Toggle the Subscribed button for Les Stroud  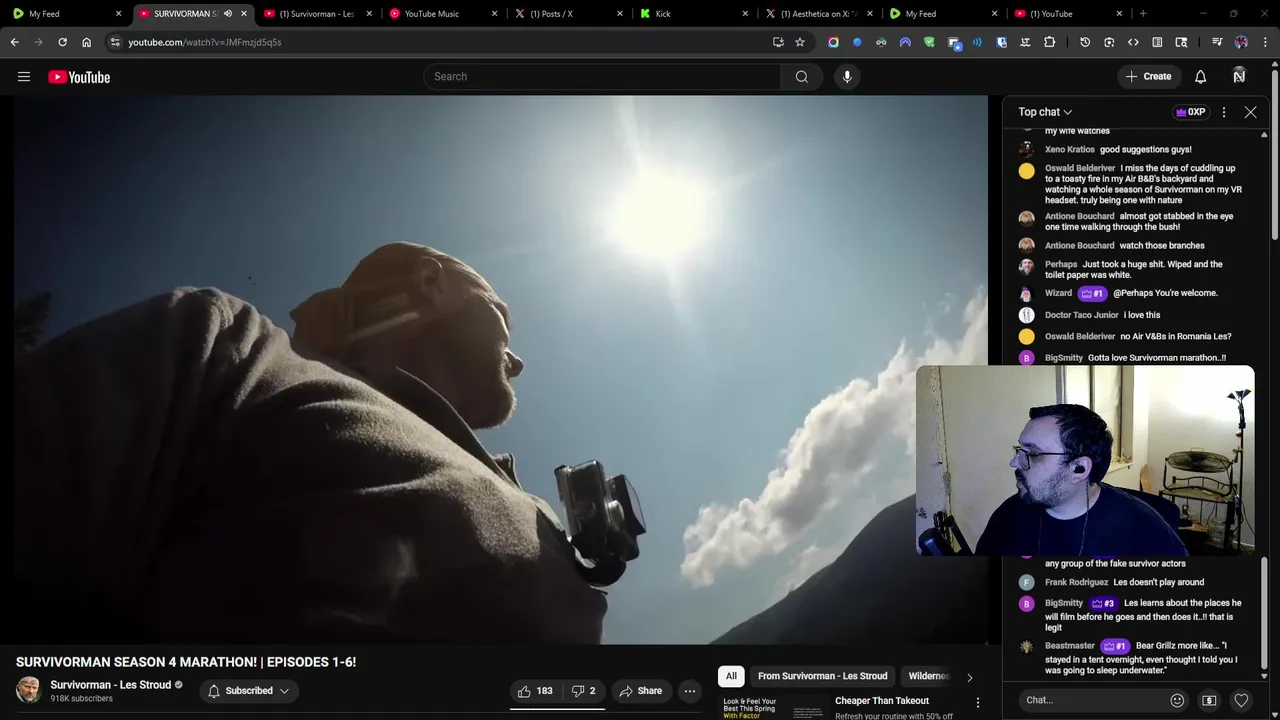click(249, 691)
